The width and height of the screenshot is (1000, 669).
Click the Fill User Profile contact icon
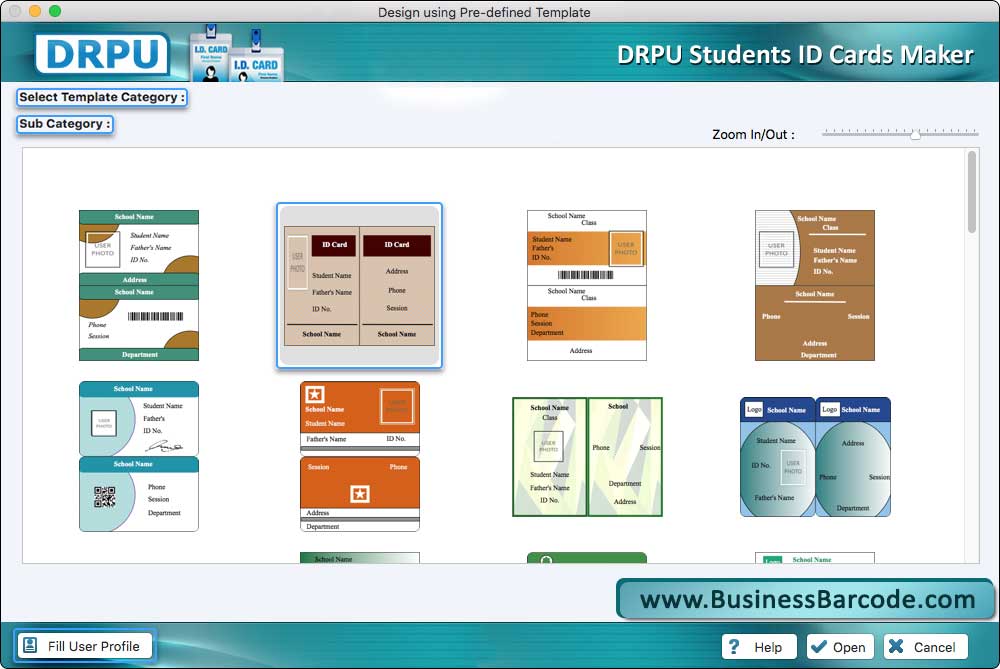pos(30,645)
